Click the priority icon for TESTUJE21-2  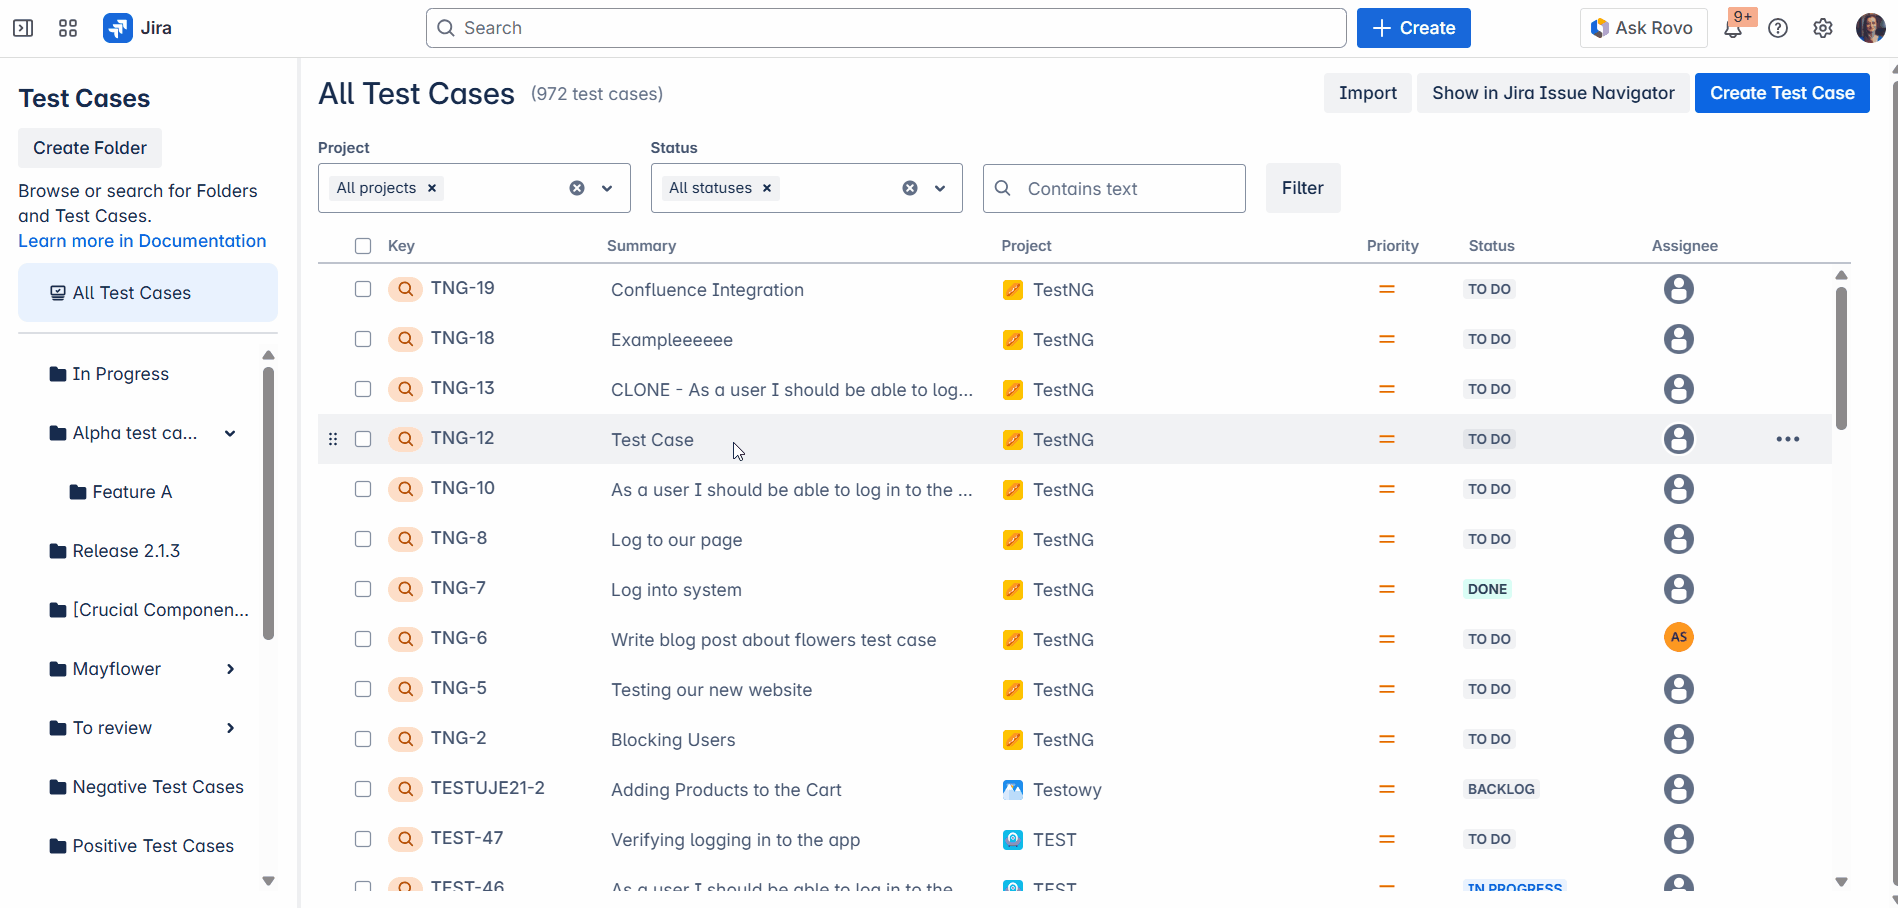pos(1387,789)
